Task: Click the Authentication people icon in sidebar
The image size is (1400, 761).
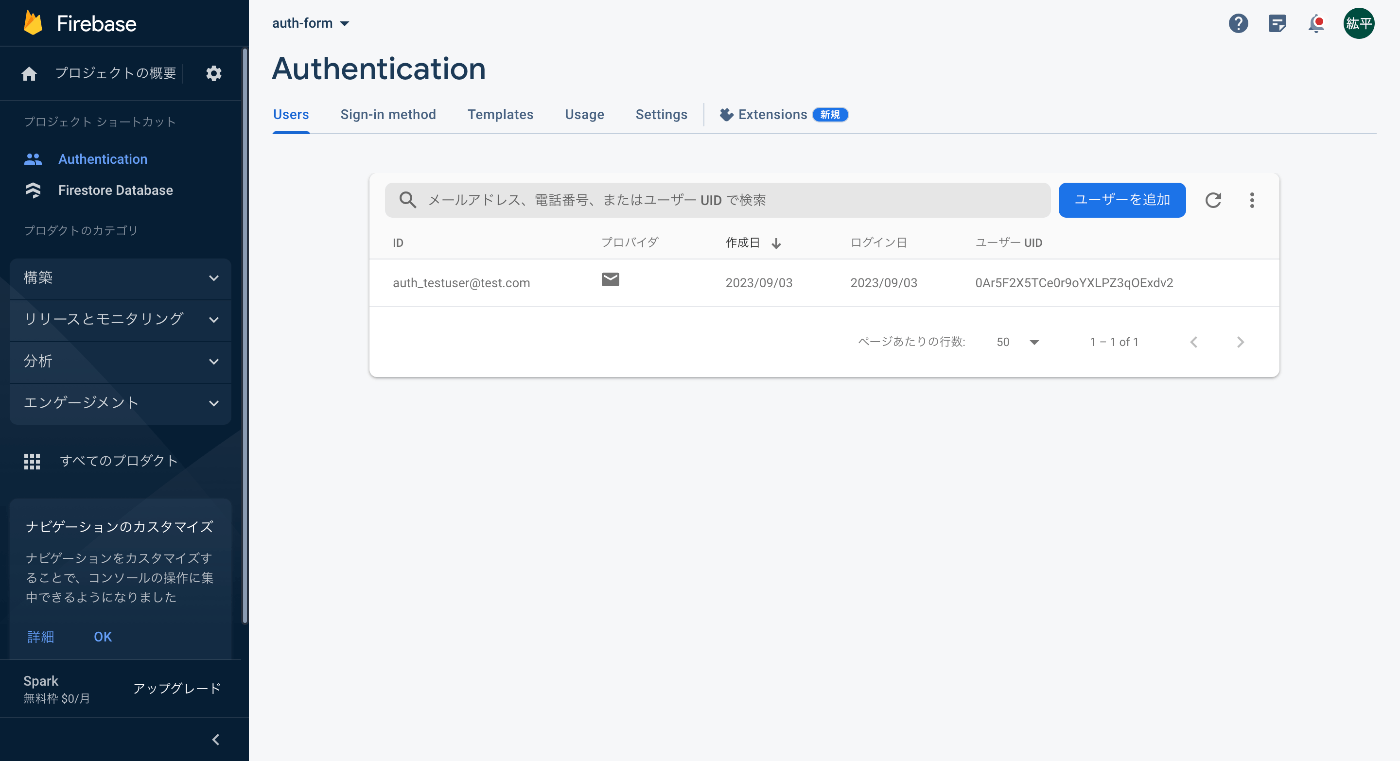Action: click(x=33, y=159)
